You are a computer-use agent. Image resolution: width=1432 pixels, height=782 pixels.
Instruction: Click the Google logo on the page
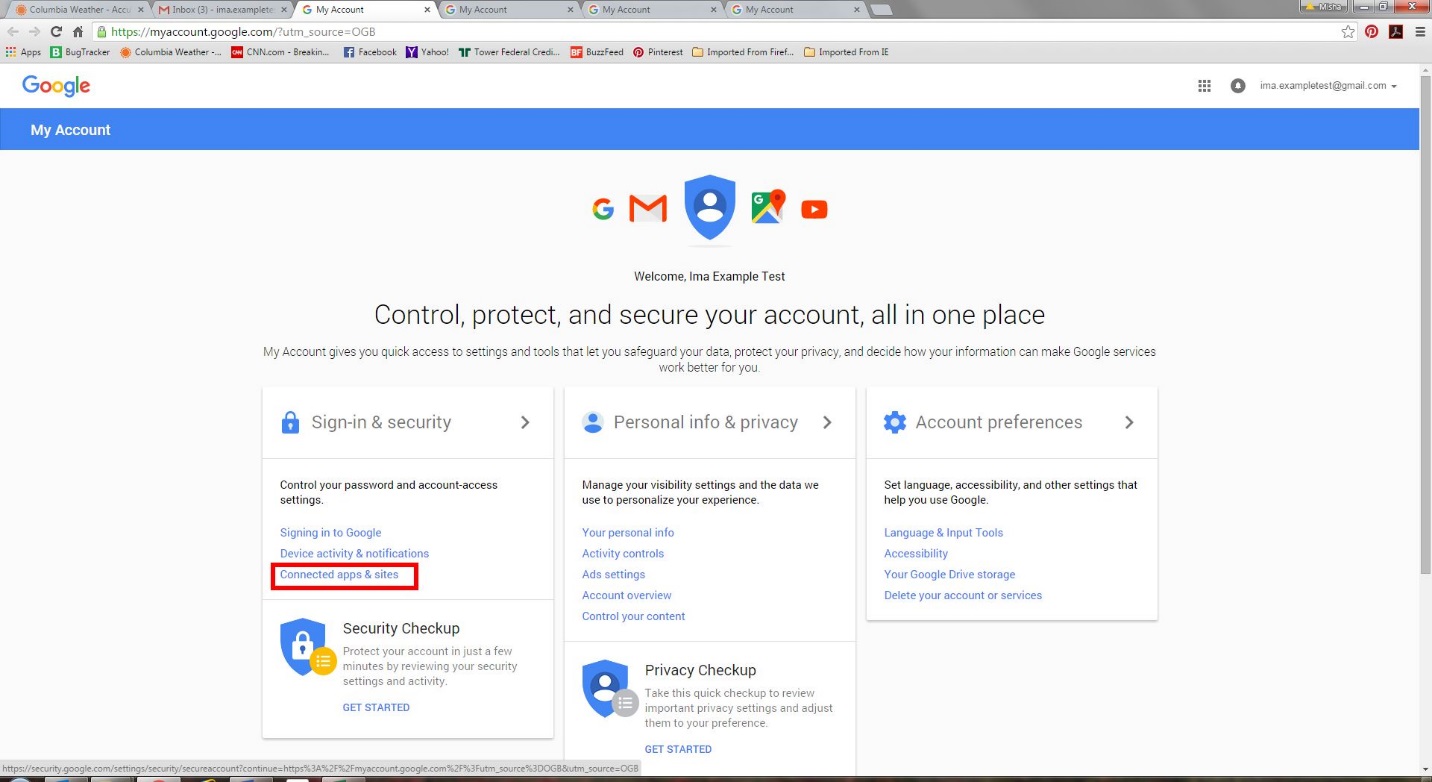tap(56, 86)
